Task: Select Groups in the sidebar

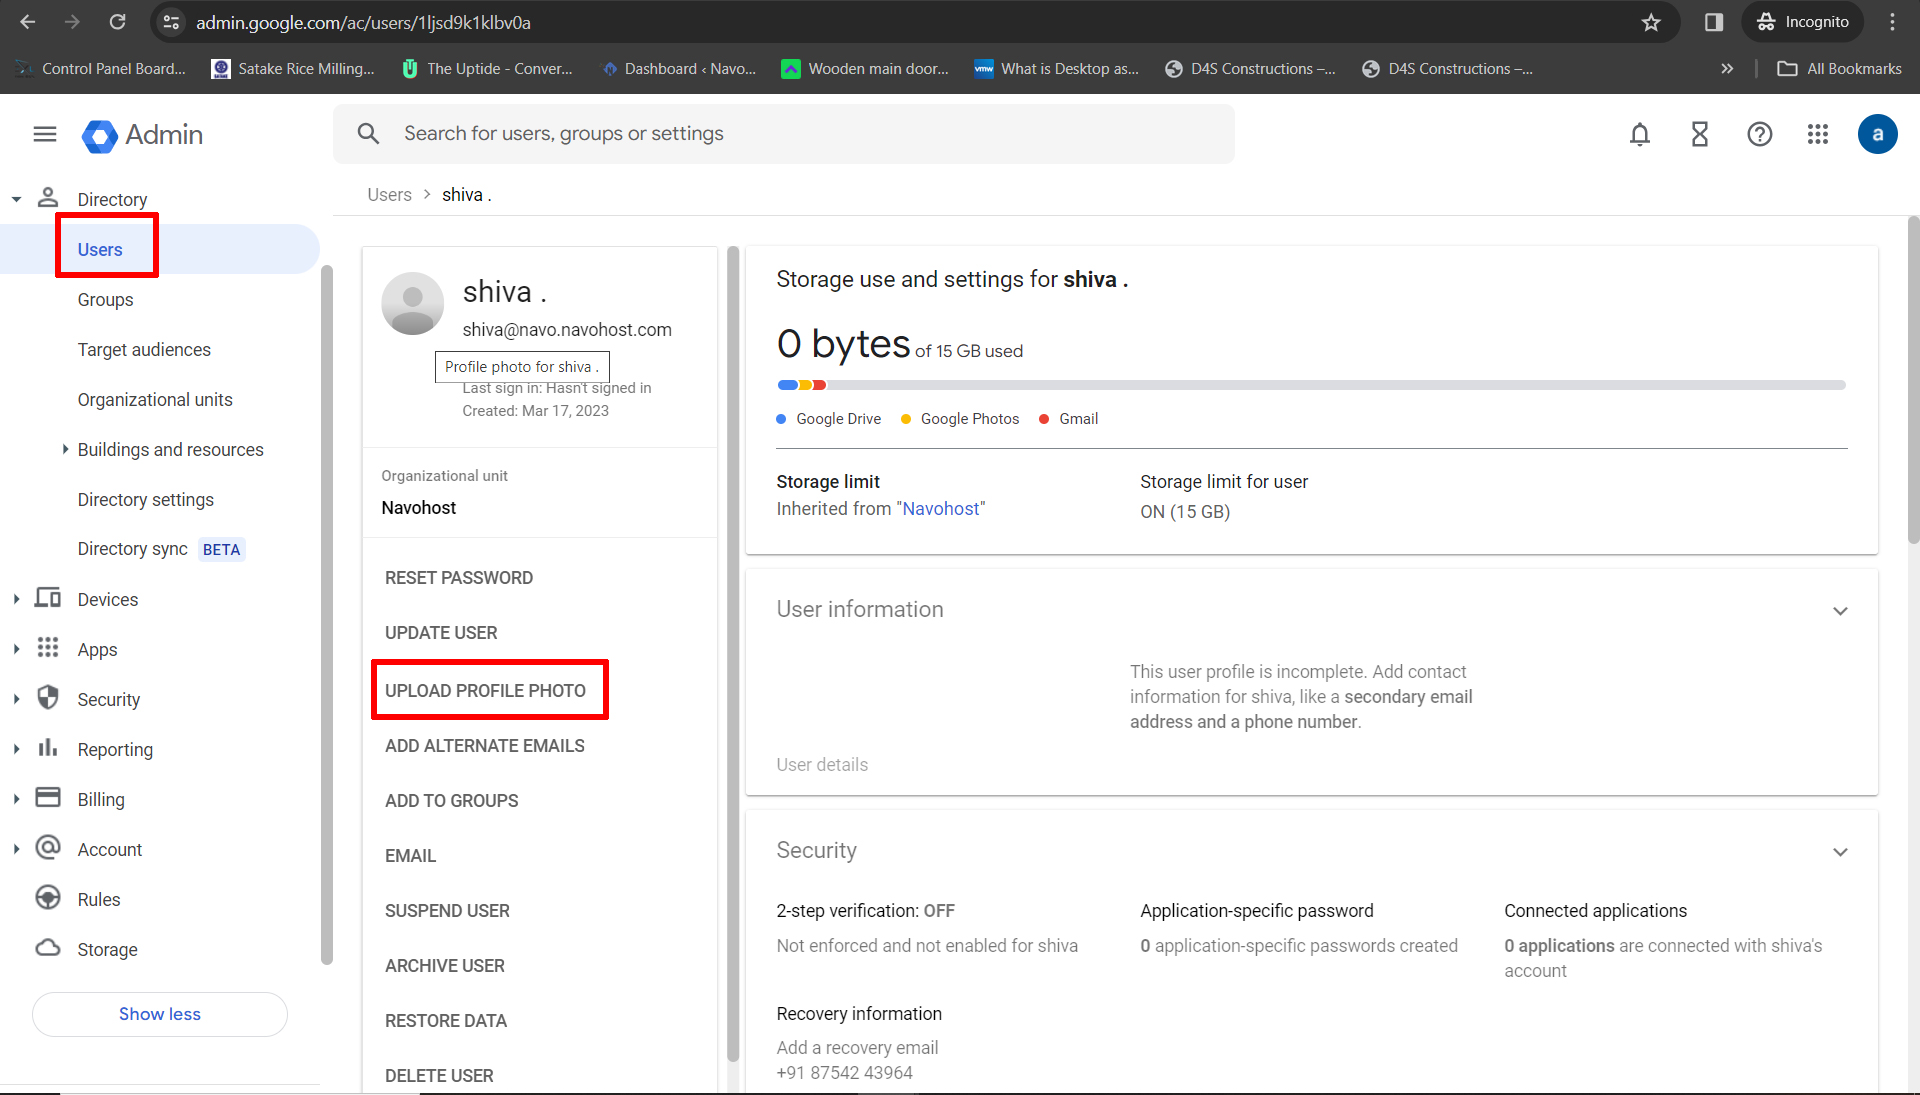Action: (105, 300)
